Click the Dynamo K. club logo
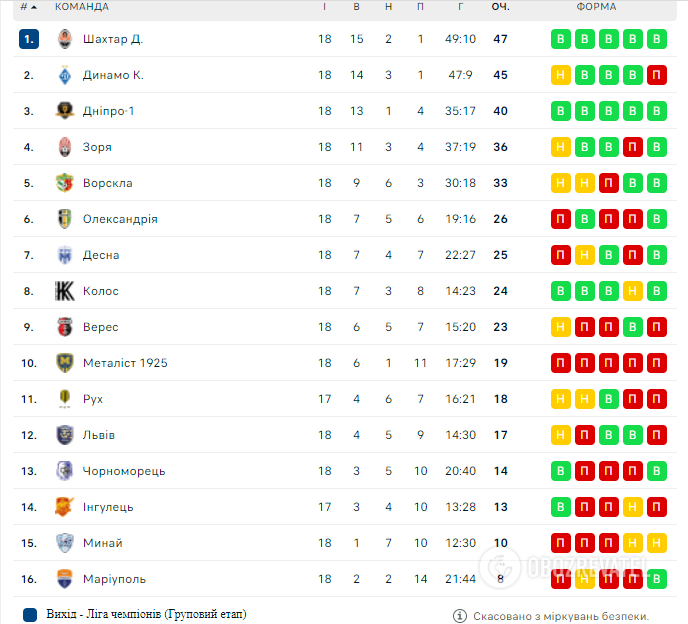Image resolution: width=688 pixels, height=624 pixels. pos(65,75)
